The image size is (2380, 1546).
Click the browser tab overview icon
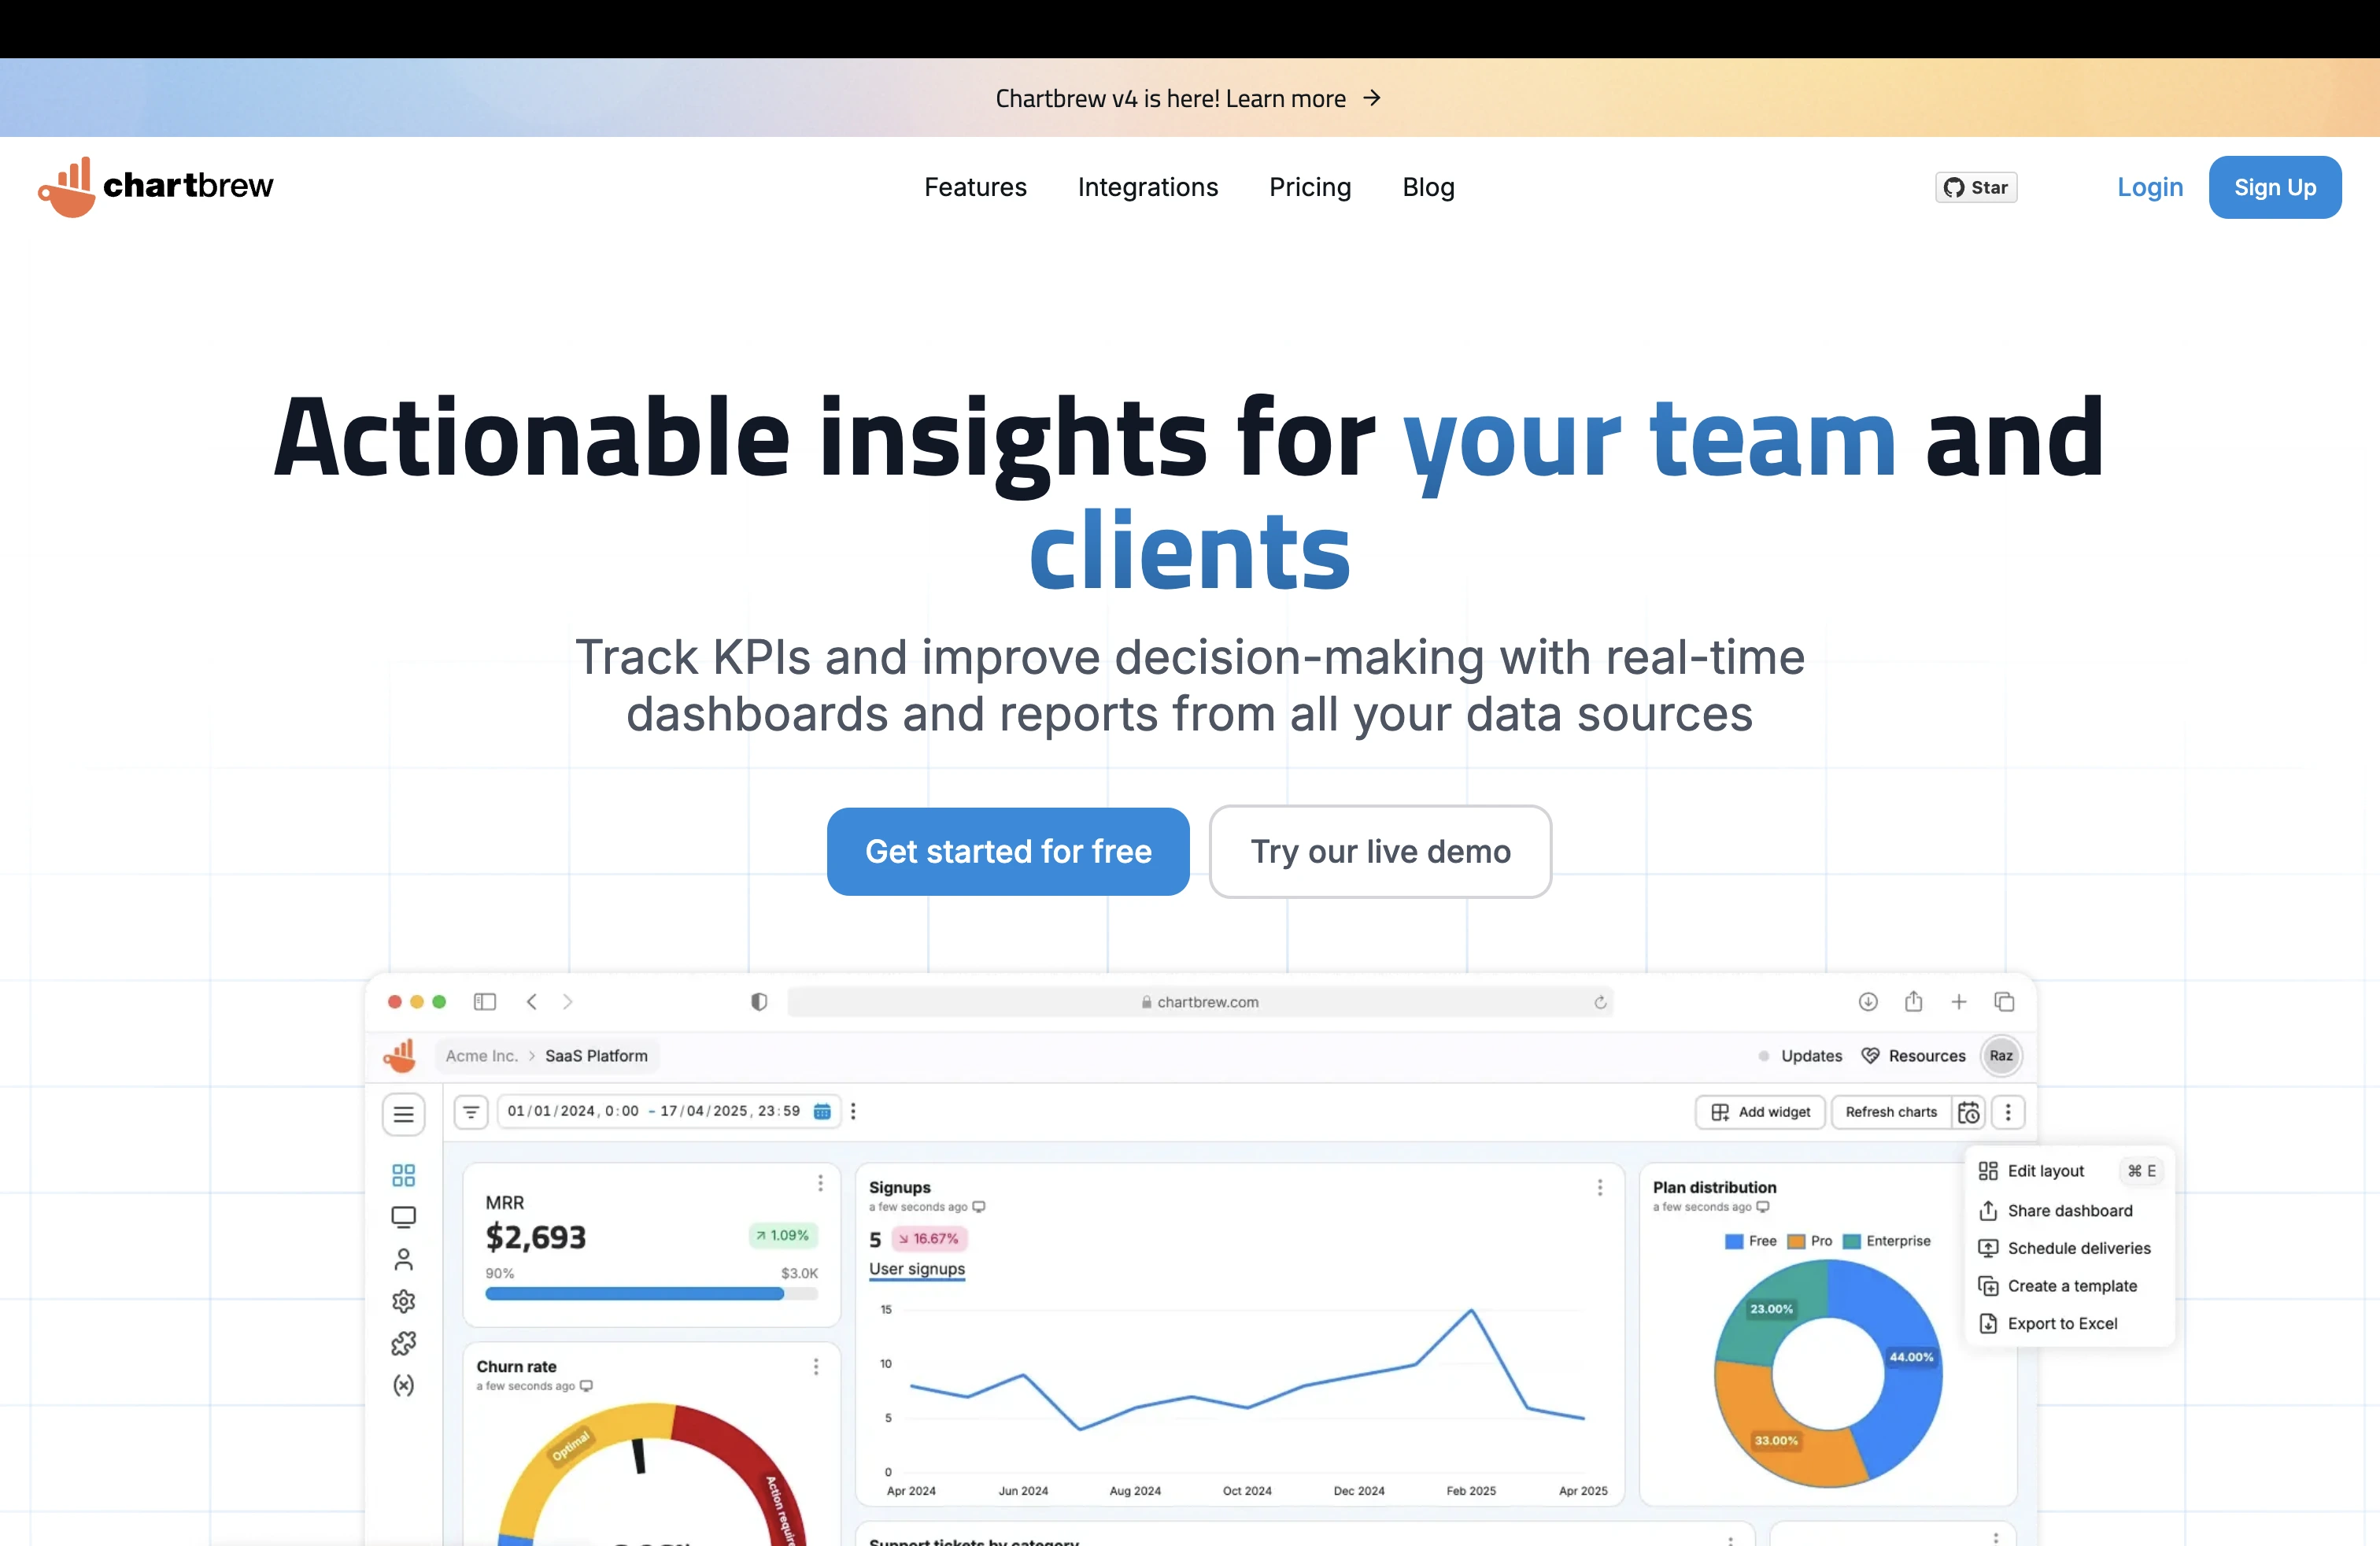[x=2004, y=1001]
